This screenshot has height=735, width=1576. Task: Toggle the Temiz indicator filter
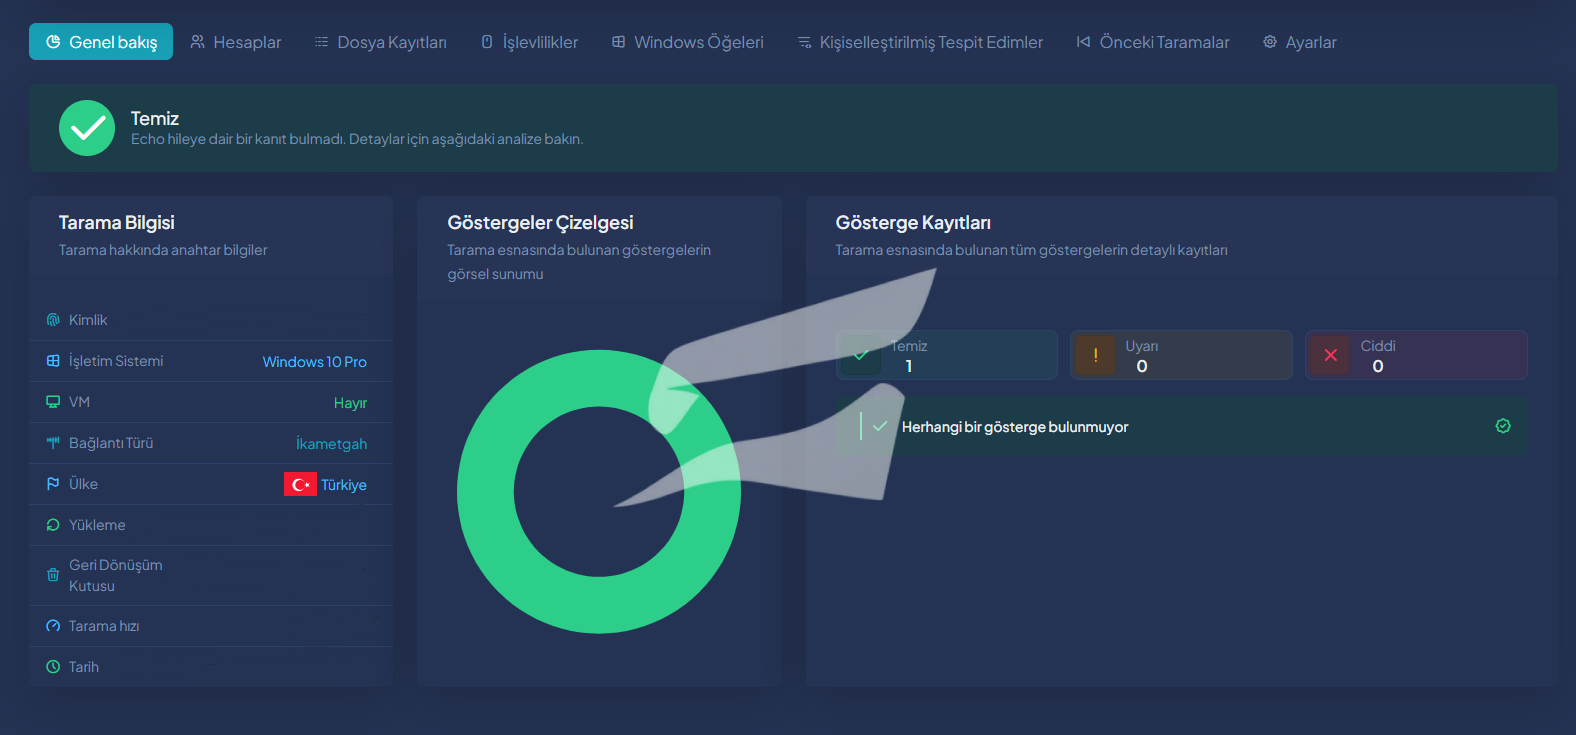pos(947,355)
